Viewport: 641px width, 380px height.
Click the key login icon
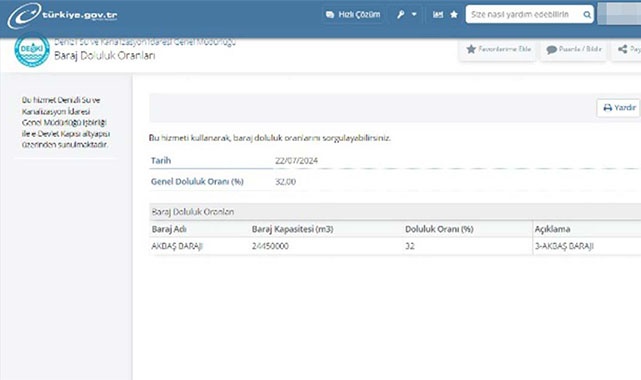coord(401,15)
